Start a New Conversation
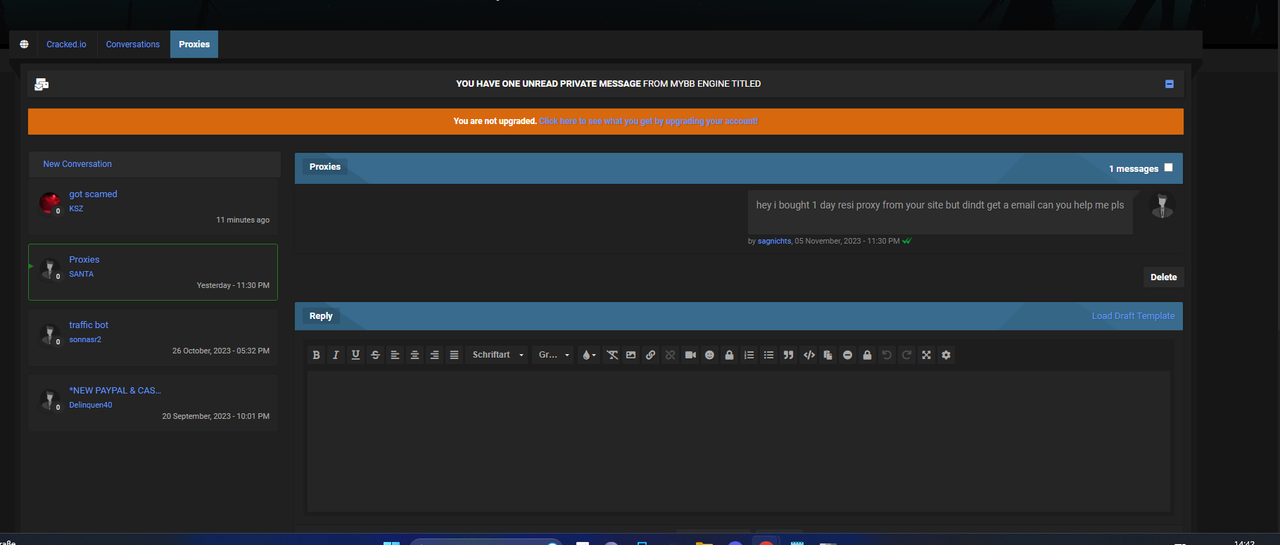The image size is (1280, 545). click(x=77, y=164)
